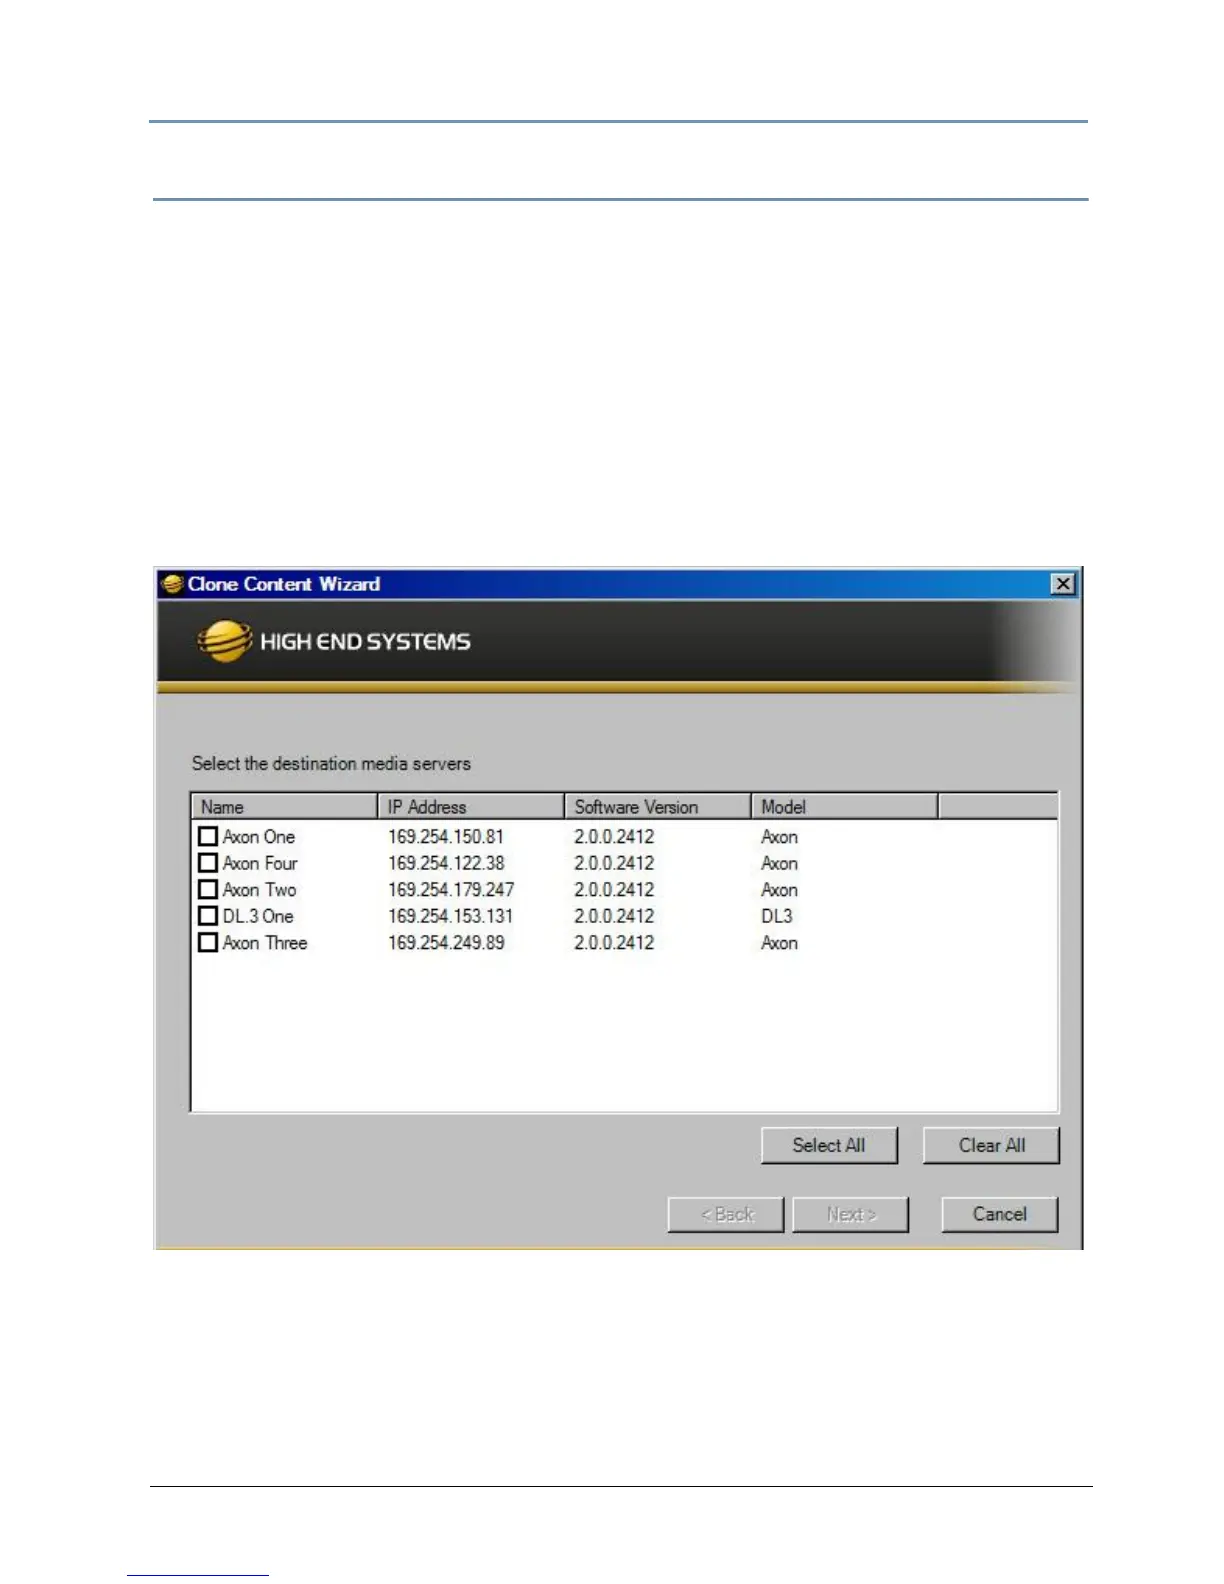The width and height of the screenshot is (1224, 1584).
Task: Check the Axon One checkbox
Action: [208, 836]
